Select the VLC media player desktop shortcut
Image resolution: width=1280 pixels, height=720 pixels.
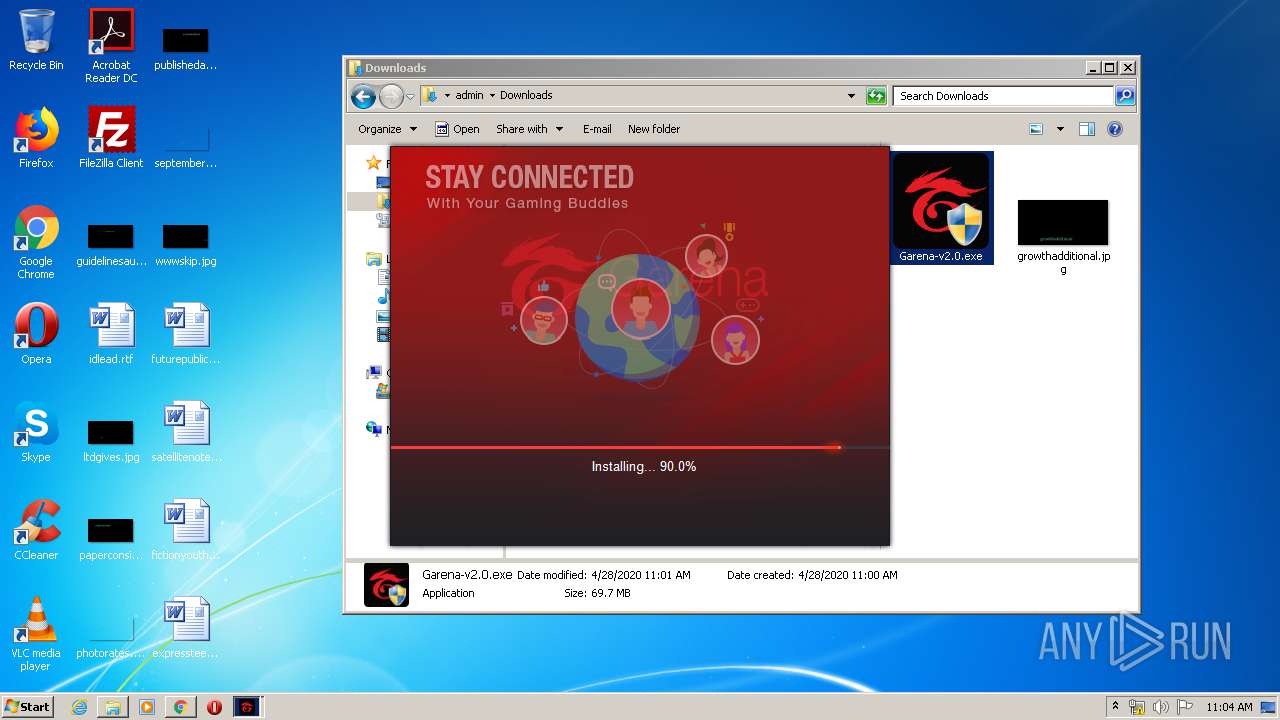36,635
